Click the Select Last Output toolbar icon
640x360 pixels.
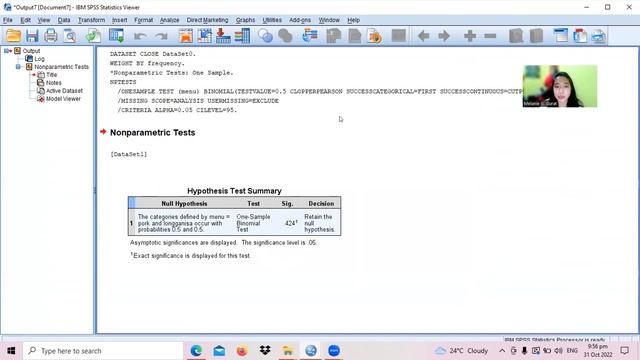click(310, 36)
